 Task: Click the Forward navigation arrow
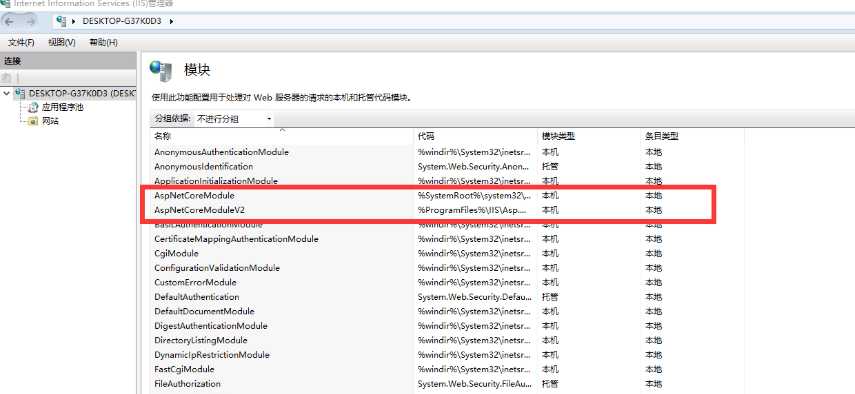31,21
